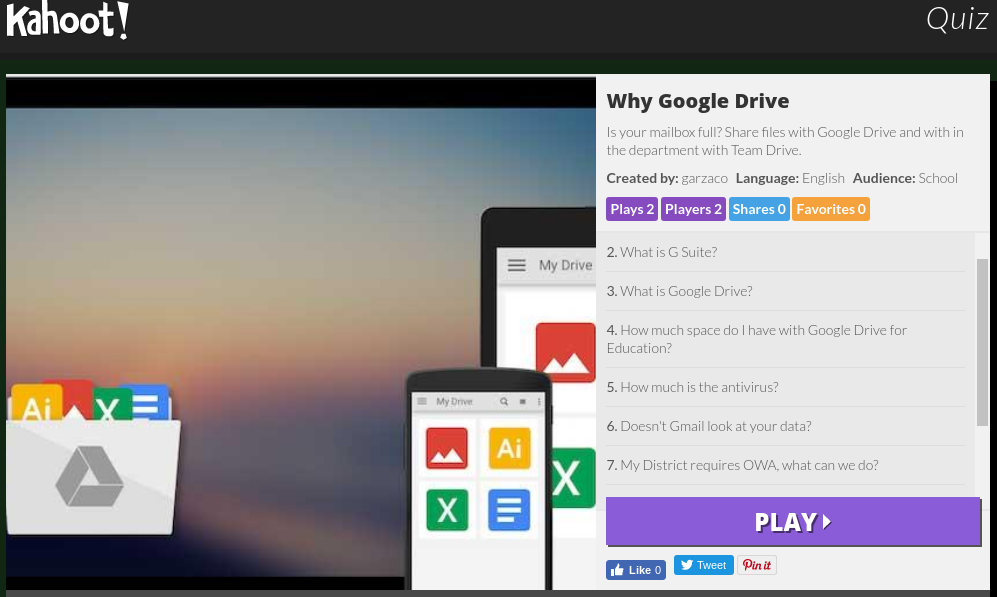Select question 6 about Gmail looking at data
This screenshot has width=997, height=597.
tap(785, 426)
